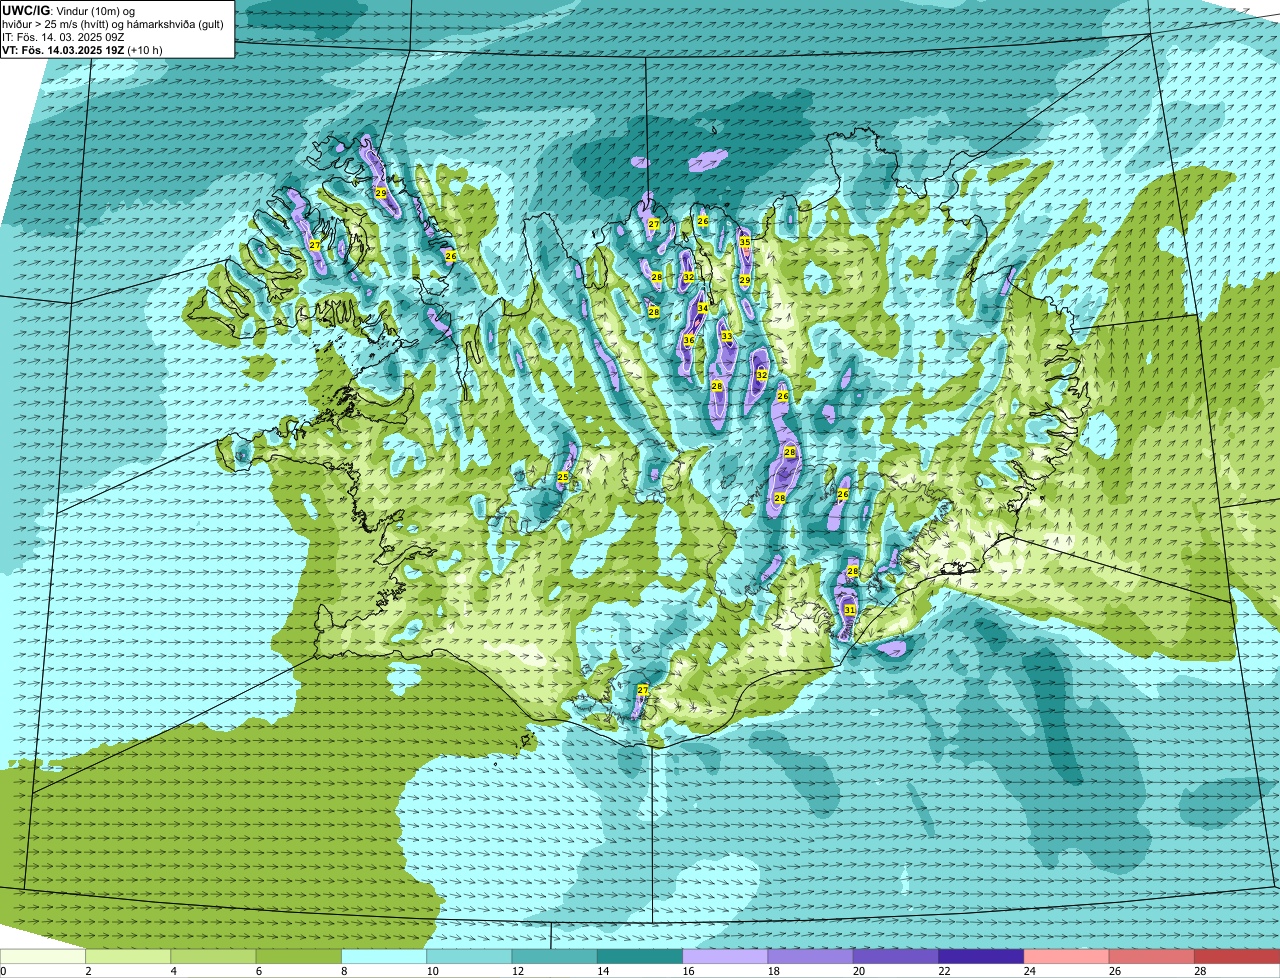Screen dimensions: 1280x978
Task: Click the legend scale number 8
Action: click(x=344, y=971)
